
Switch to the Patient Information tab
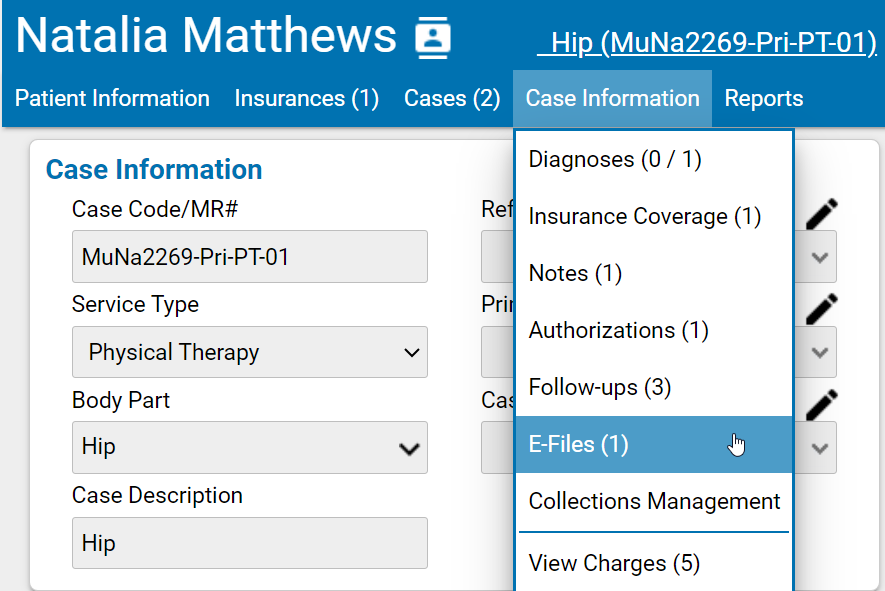point(112,98)
